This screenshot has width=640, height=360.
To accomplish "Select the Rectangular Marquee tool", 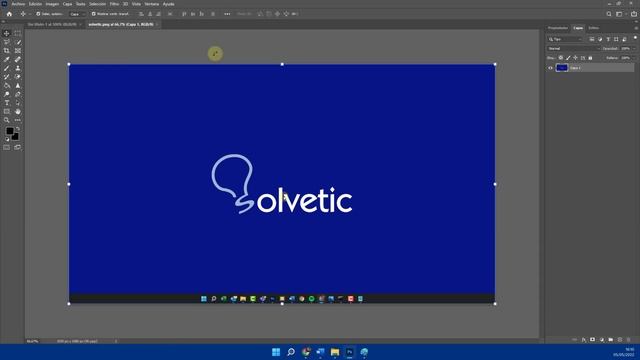I will click(x=18, y=33).
